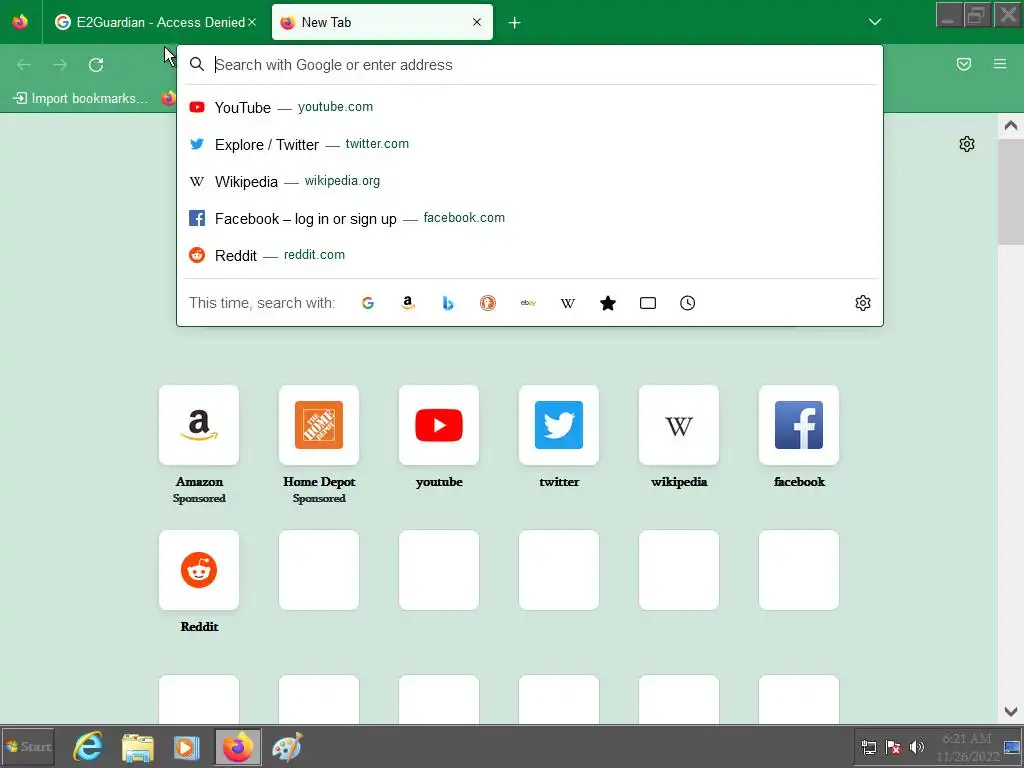1024x768 pixels.
Task: Go back one page
Action: 24,65
